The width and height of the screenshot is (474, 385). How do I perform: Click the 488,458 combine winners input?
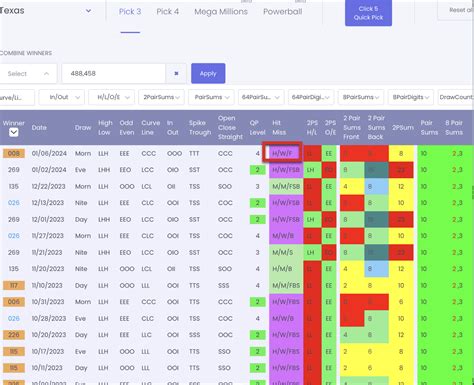click(114, 73)
